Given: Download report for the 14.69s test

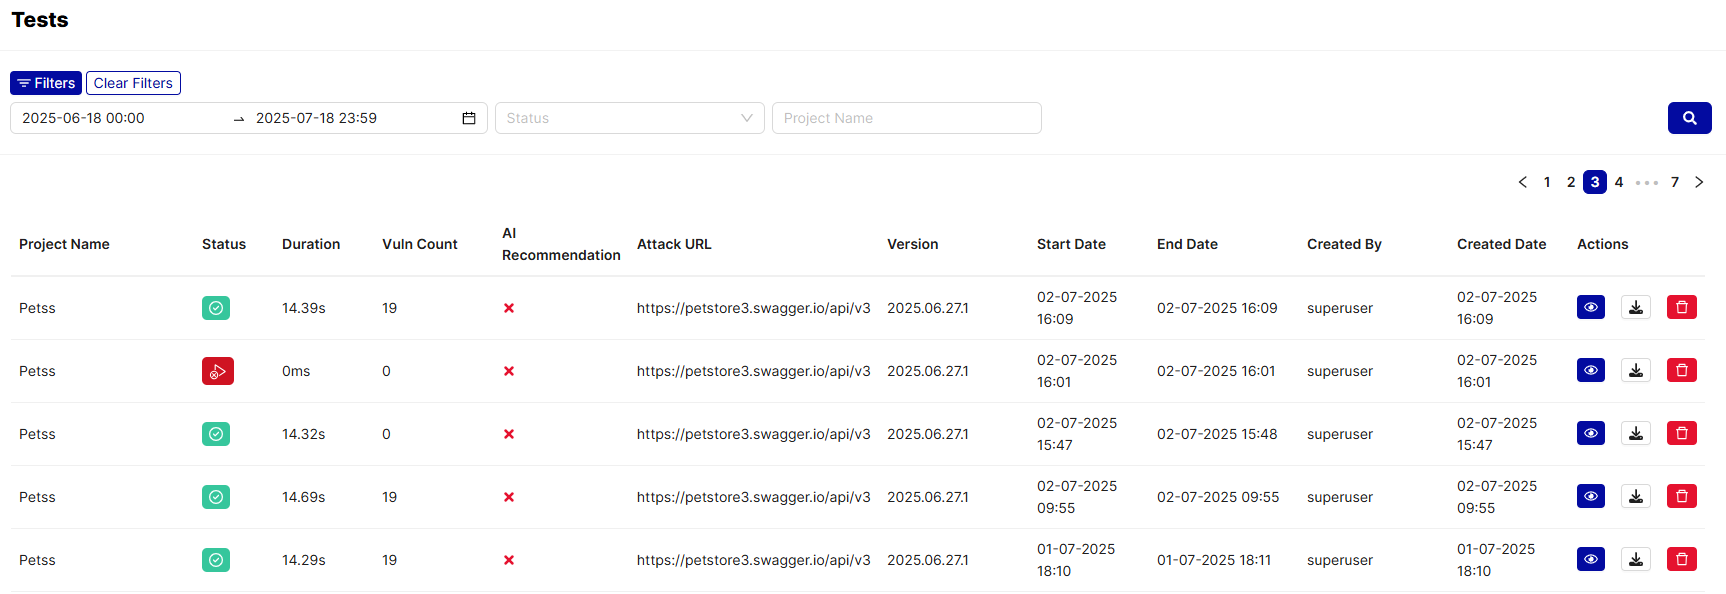Looking at the screenshot, I should pos(1635,496).
